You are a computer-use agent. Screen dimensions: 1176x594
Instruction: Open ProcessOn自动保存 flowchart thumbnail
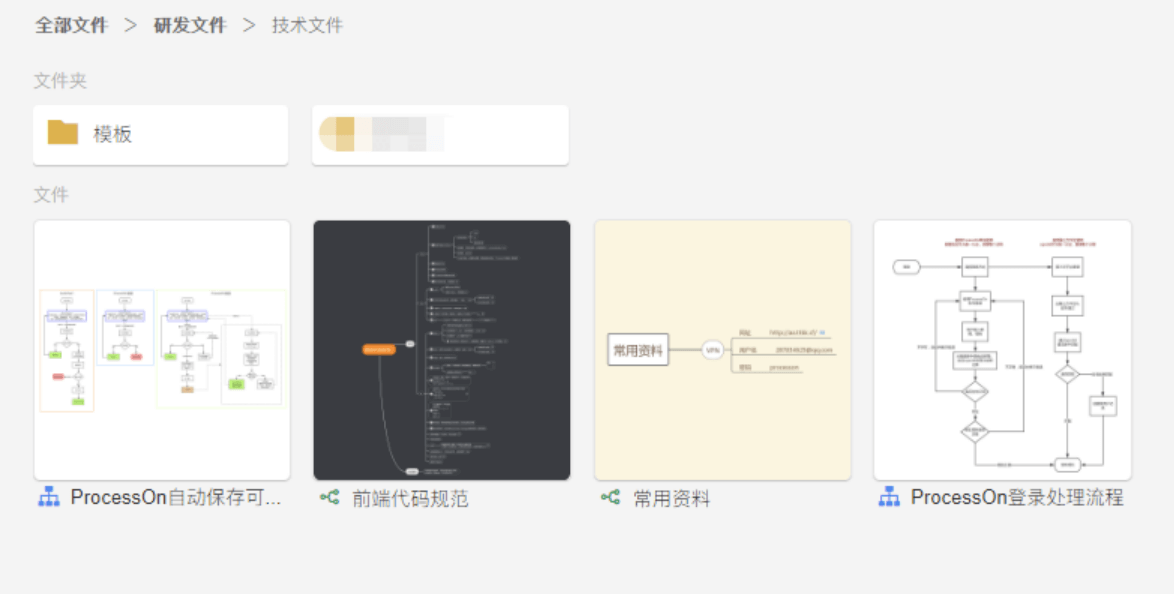(x=162, y=350)
